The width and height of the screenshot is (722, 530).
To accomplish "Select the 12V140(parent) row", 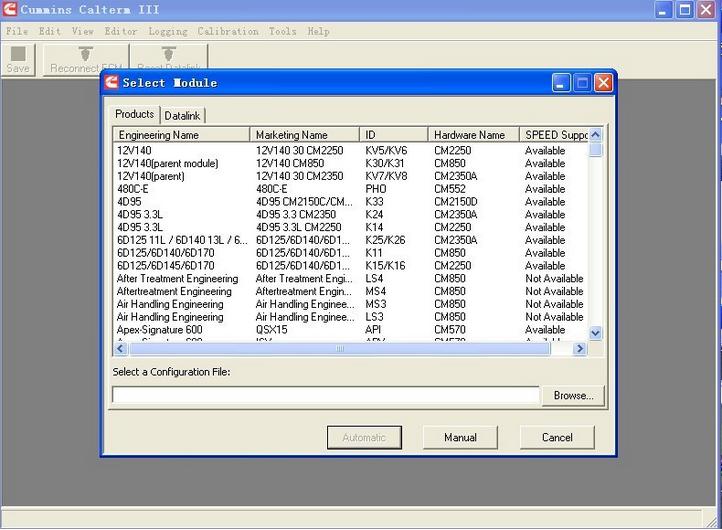I will tap(350, 176).
